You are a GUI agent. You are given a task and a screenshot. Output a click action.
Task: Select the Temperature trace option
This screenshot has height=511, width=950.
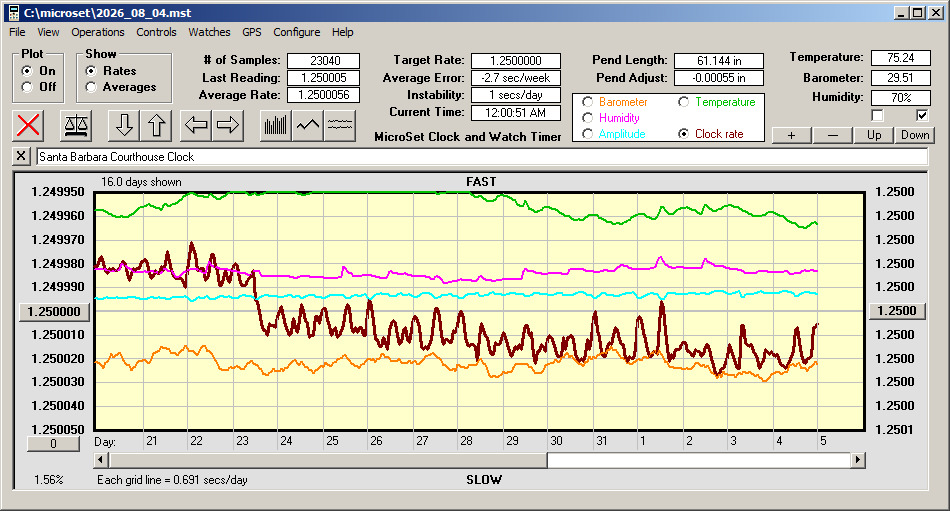683,102
